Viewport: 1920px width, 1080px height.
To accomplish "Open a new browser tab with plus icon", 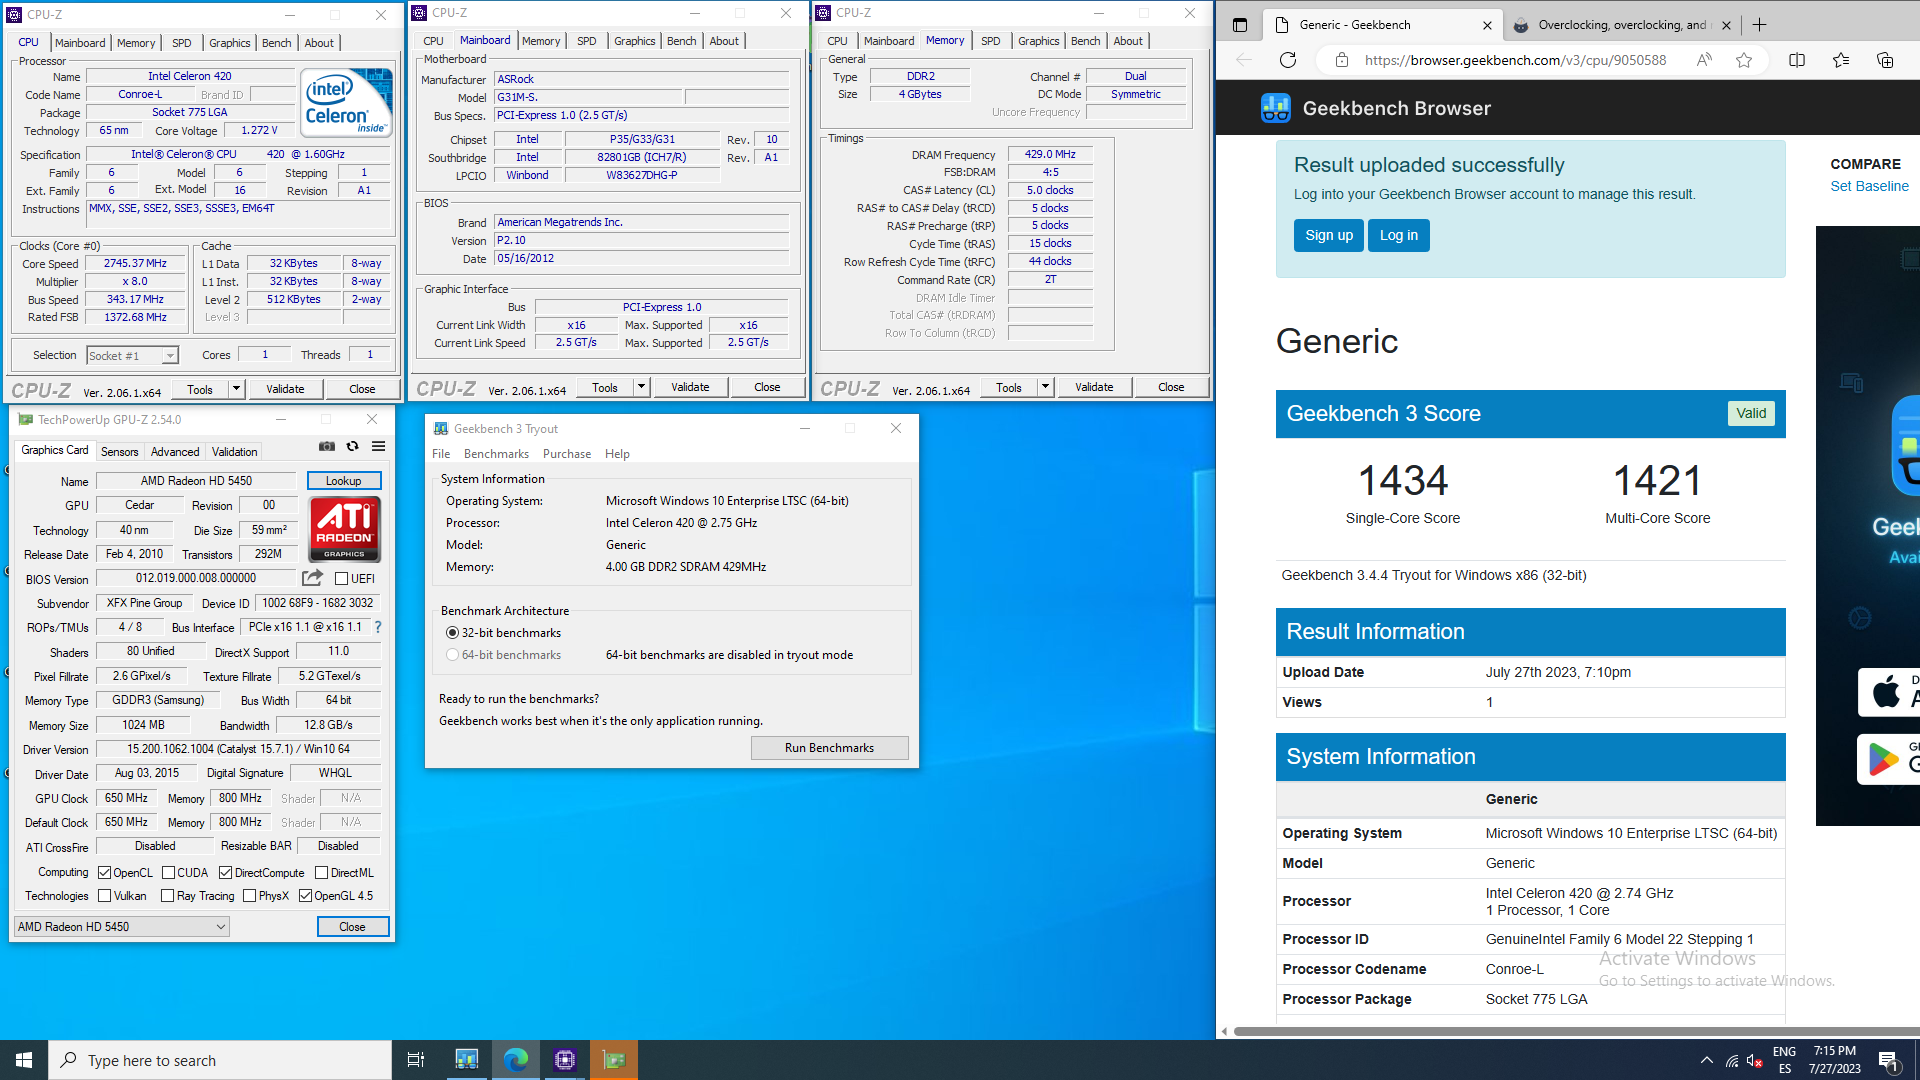I will pos(1760,25).
